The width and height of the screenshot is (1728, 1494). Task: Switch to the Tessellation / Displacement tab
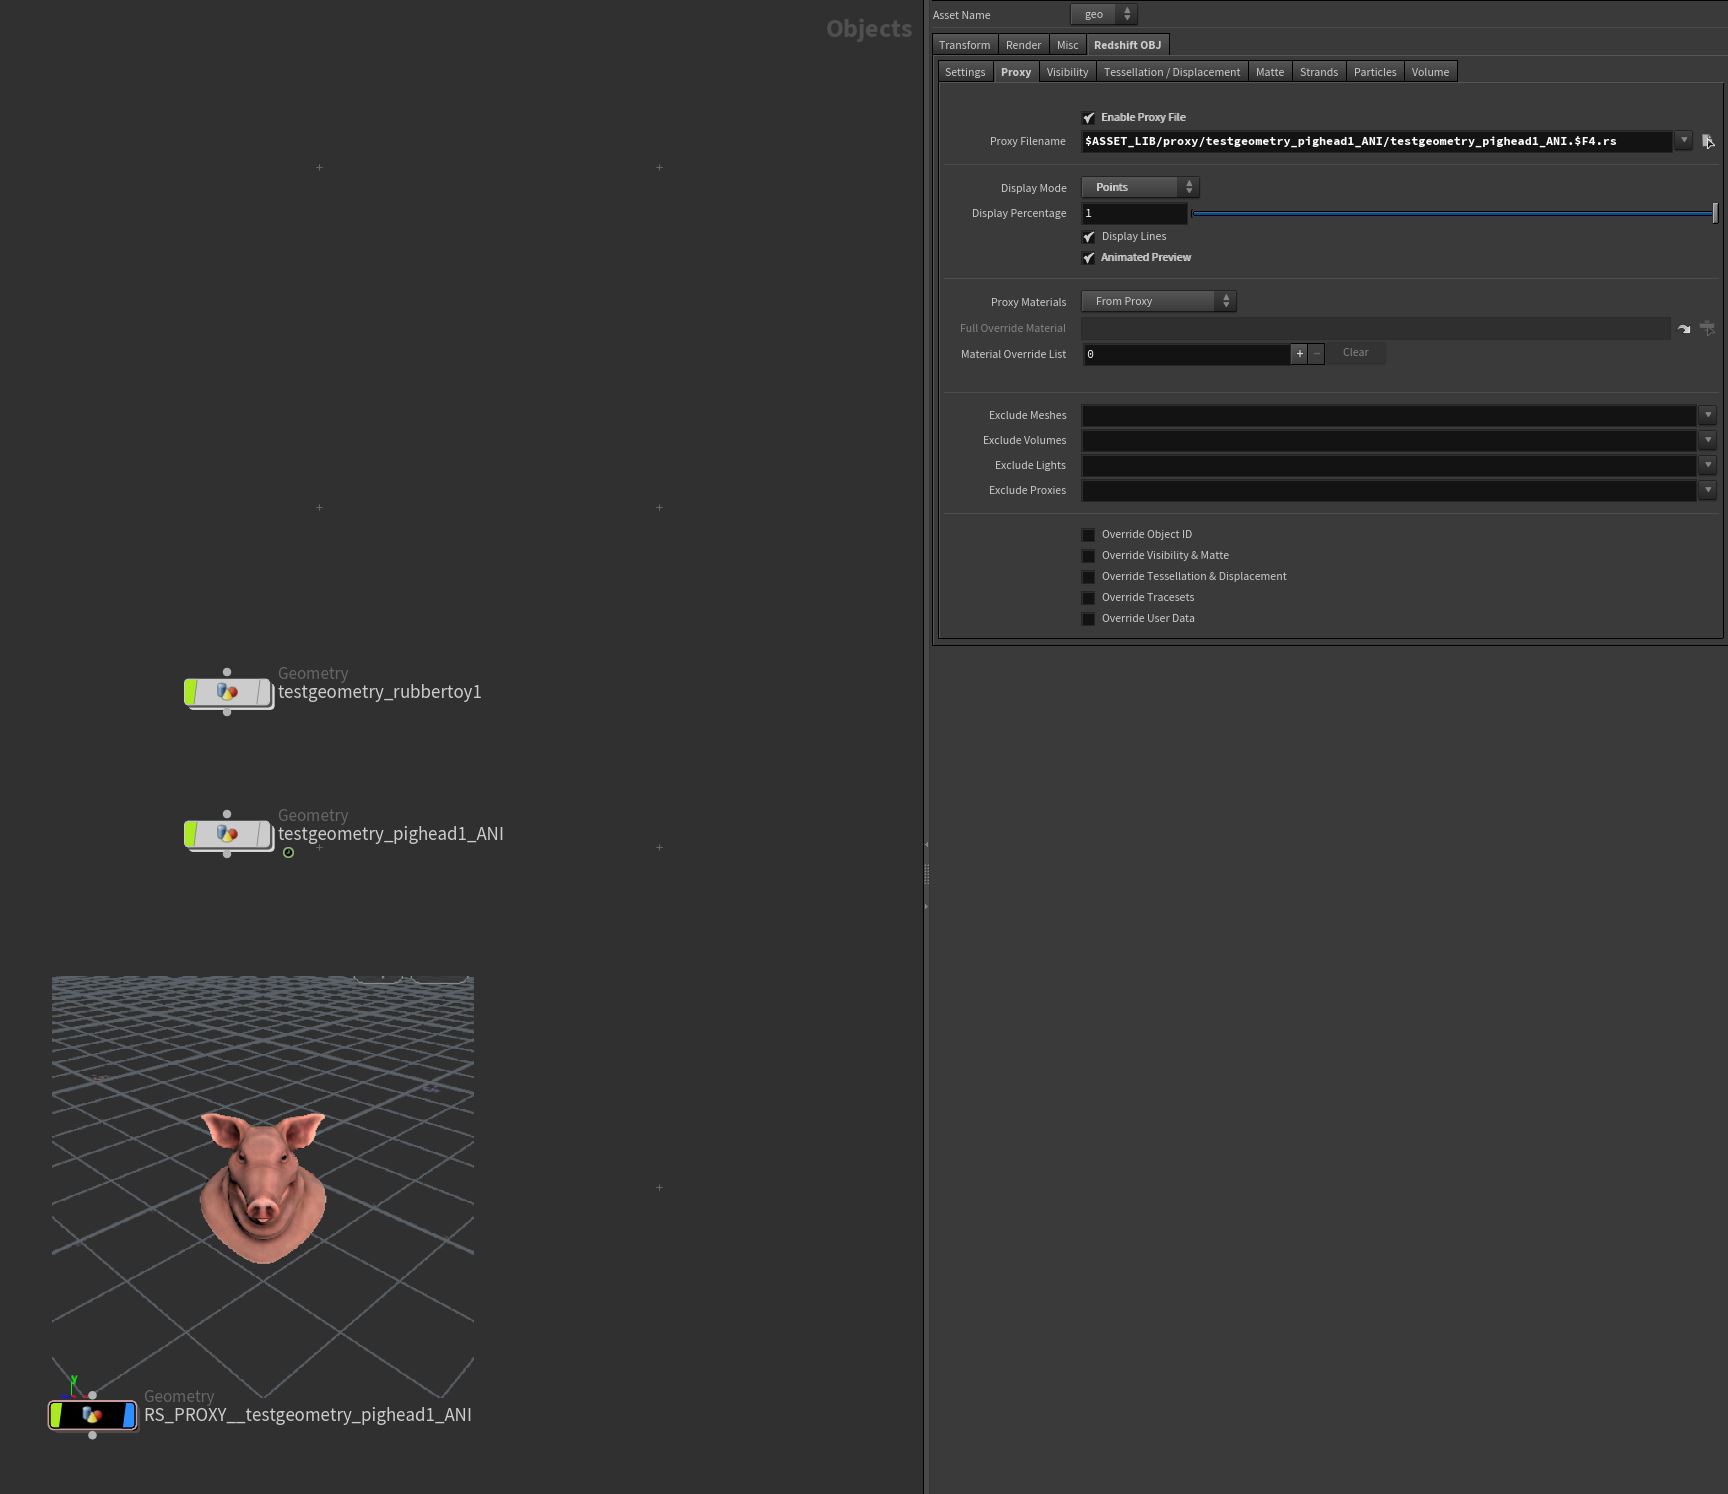(1172, 71)
